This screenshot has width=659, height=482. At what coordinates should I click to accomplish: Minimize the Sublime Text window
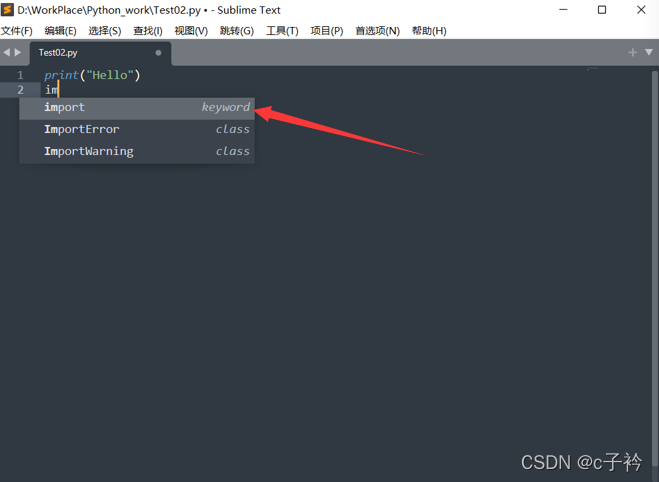(x=563, y=10)
